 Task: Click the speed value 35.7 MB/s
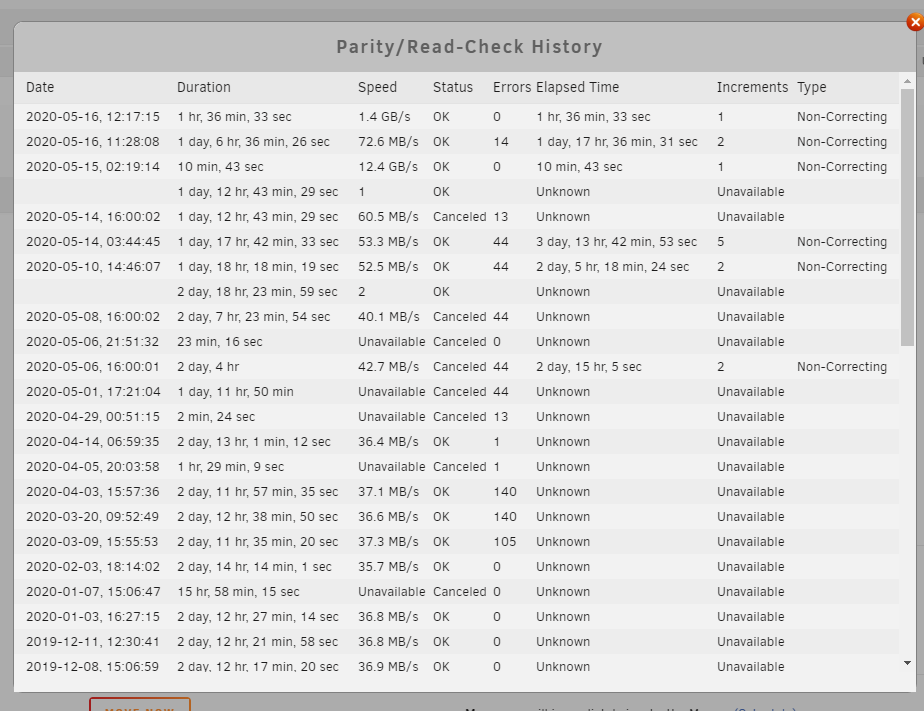388,567
